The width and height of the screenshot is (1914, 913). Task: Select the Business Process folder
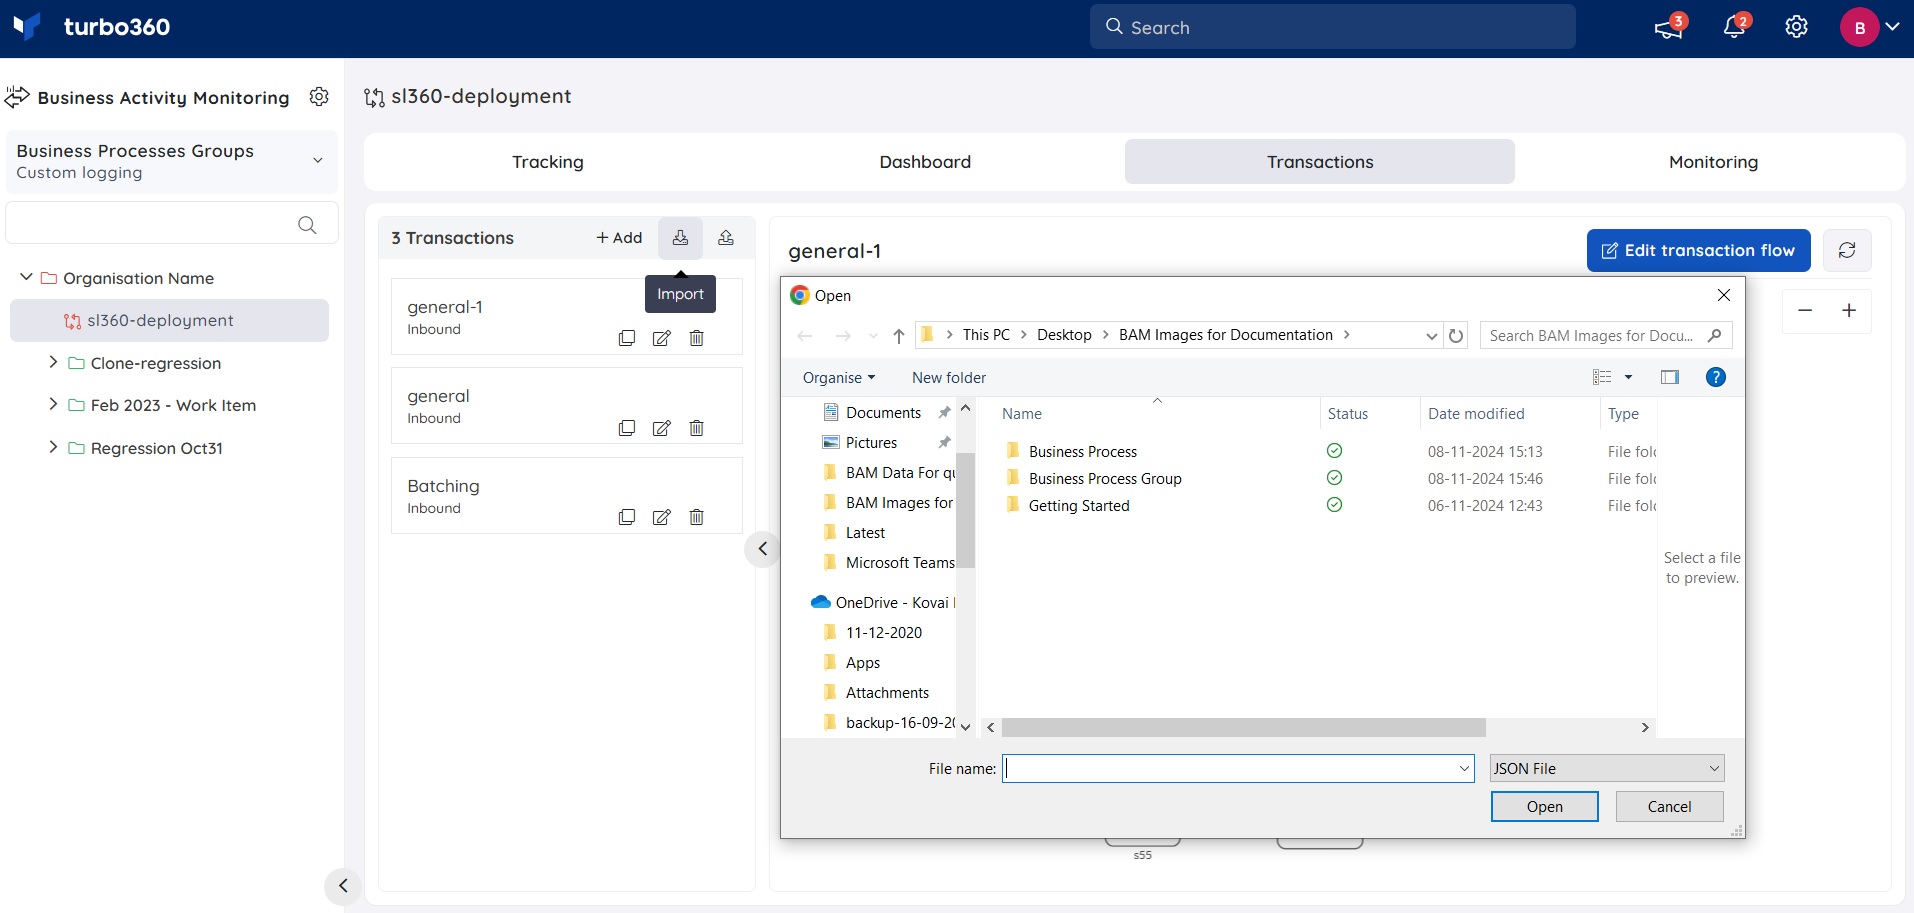click(1082, 452)
